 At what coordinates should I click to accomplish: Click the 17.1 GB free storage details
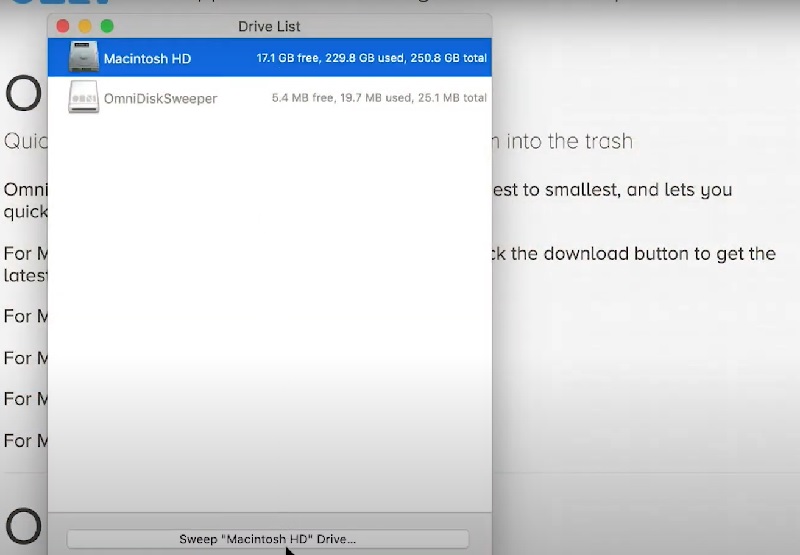coord(371,59)
